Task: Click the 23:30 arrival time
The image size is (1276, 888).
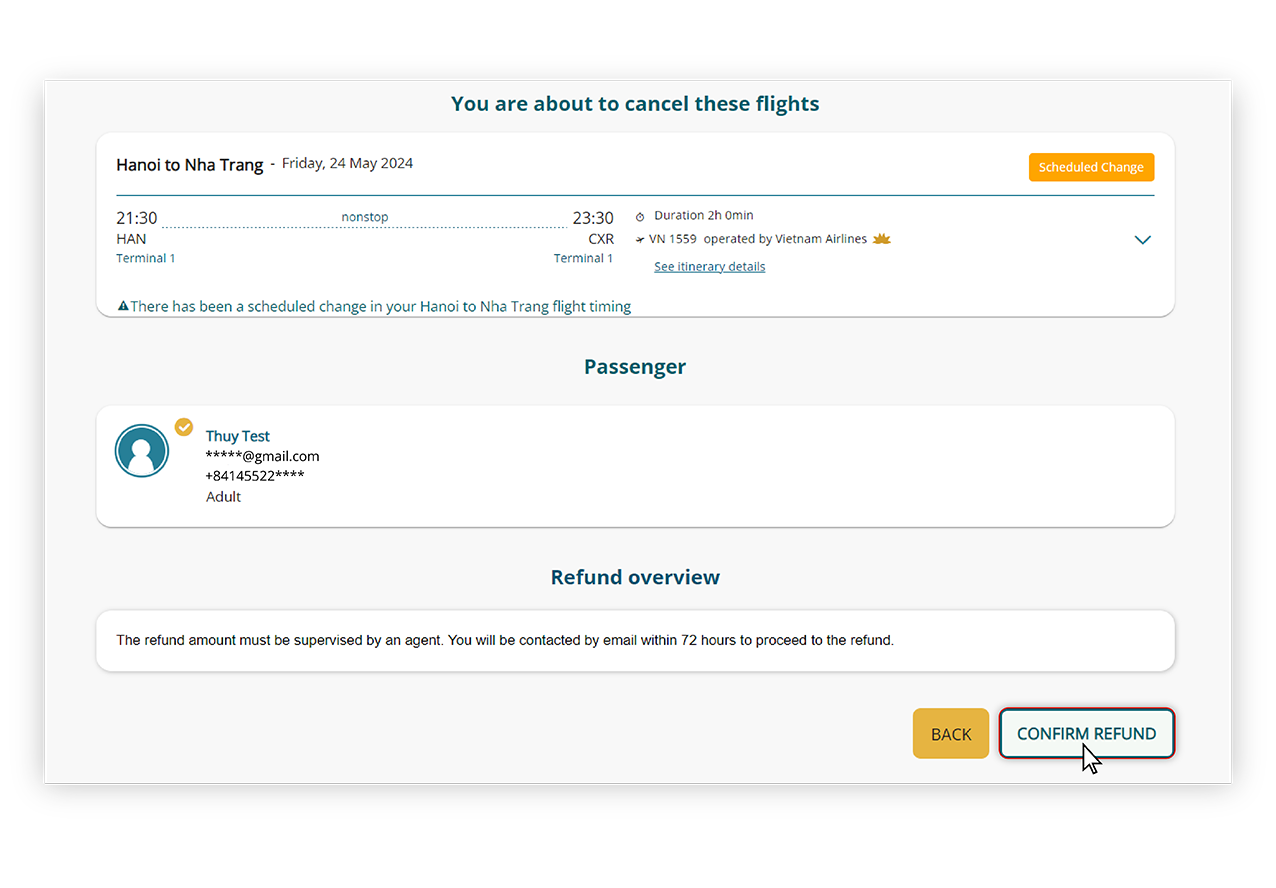Action: pos(593,218)
